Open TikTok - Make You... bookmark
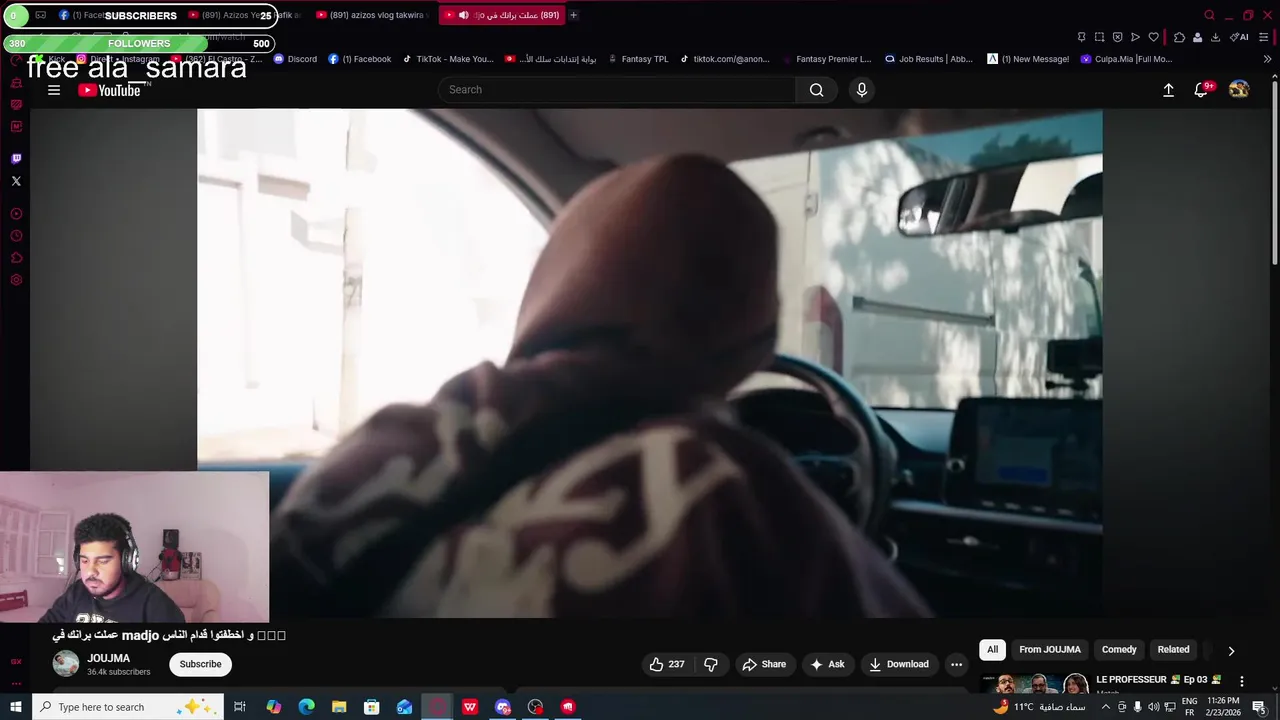1280x720 pixels. click(x=448, y=59)
